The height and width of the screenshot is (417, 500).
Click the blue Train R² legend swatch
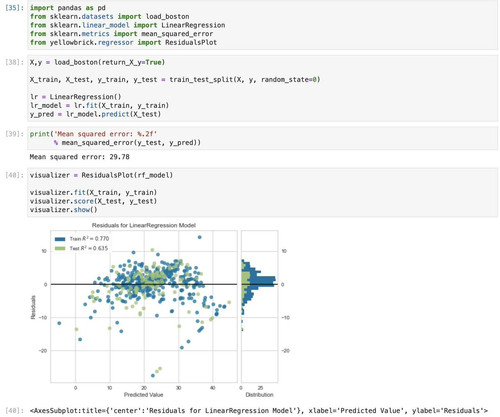[x=60, y=239]
